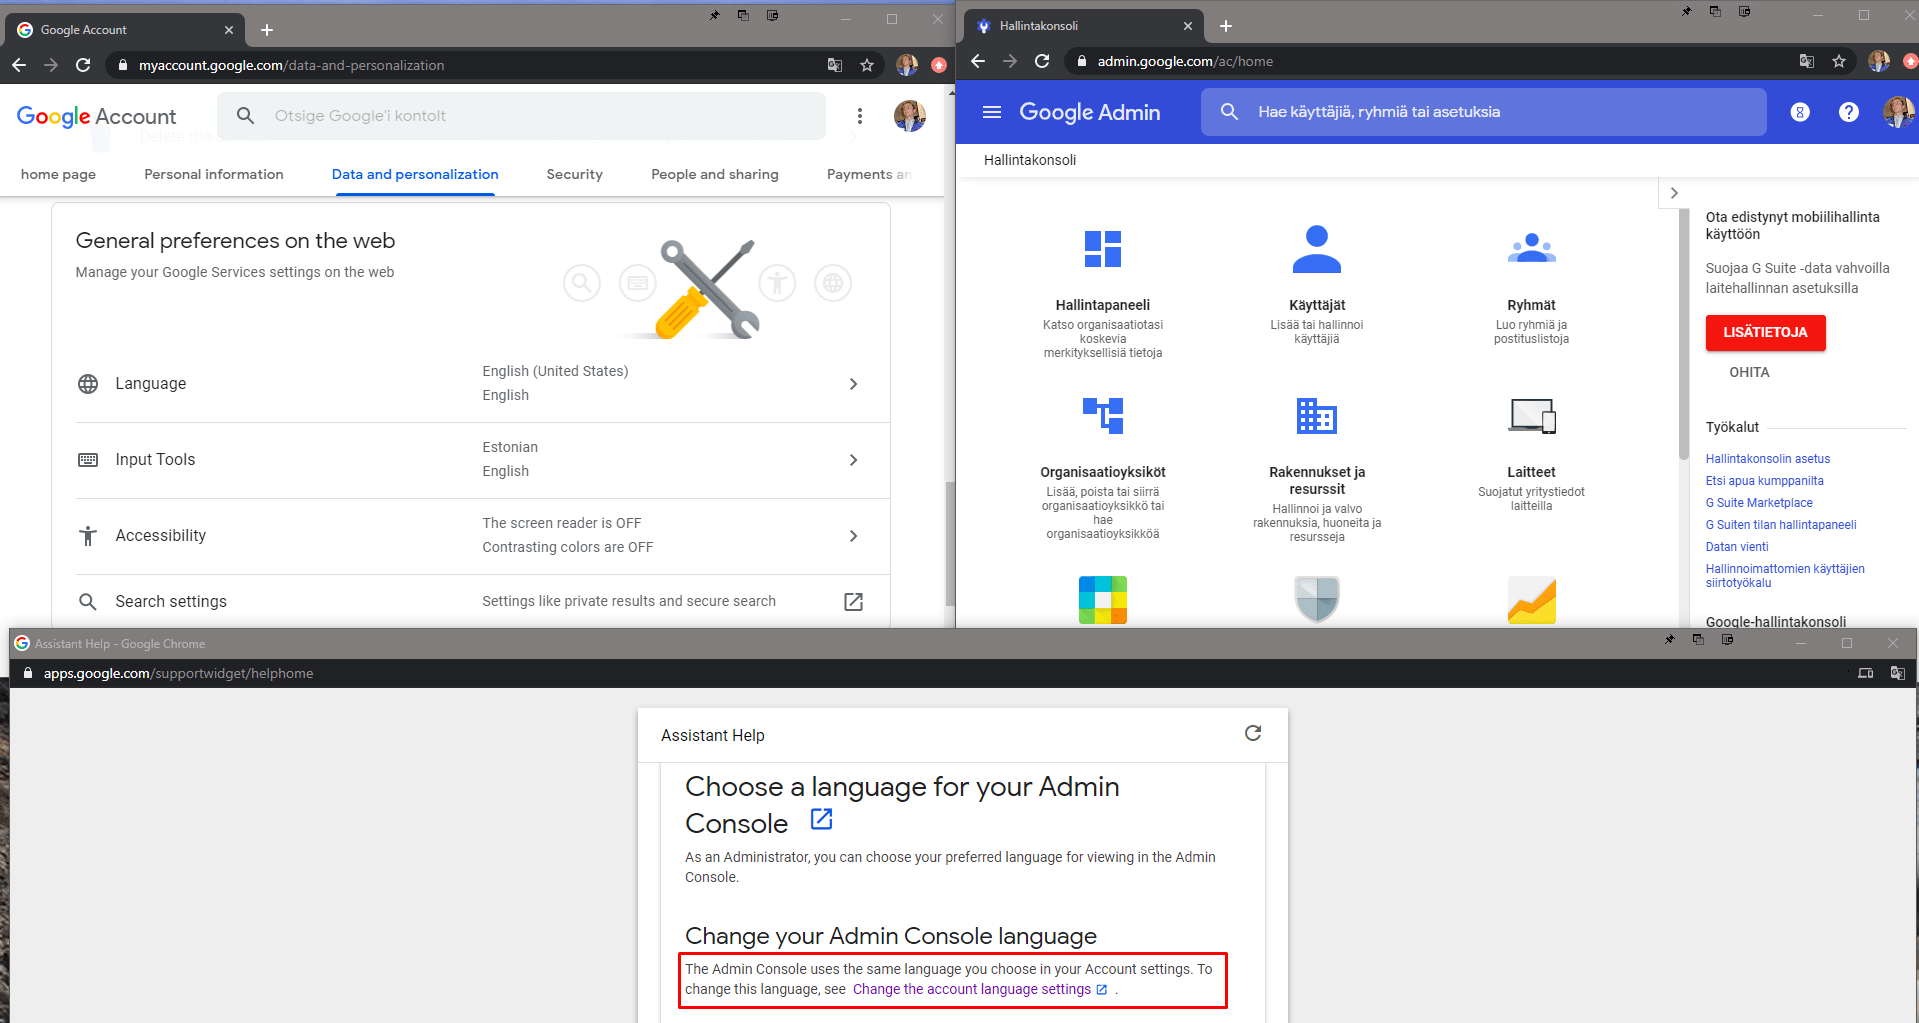This screenshot has width=1919, height=1023.
Task: Go back in the Google Account window
Action: click(x=19, y=65)
